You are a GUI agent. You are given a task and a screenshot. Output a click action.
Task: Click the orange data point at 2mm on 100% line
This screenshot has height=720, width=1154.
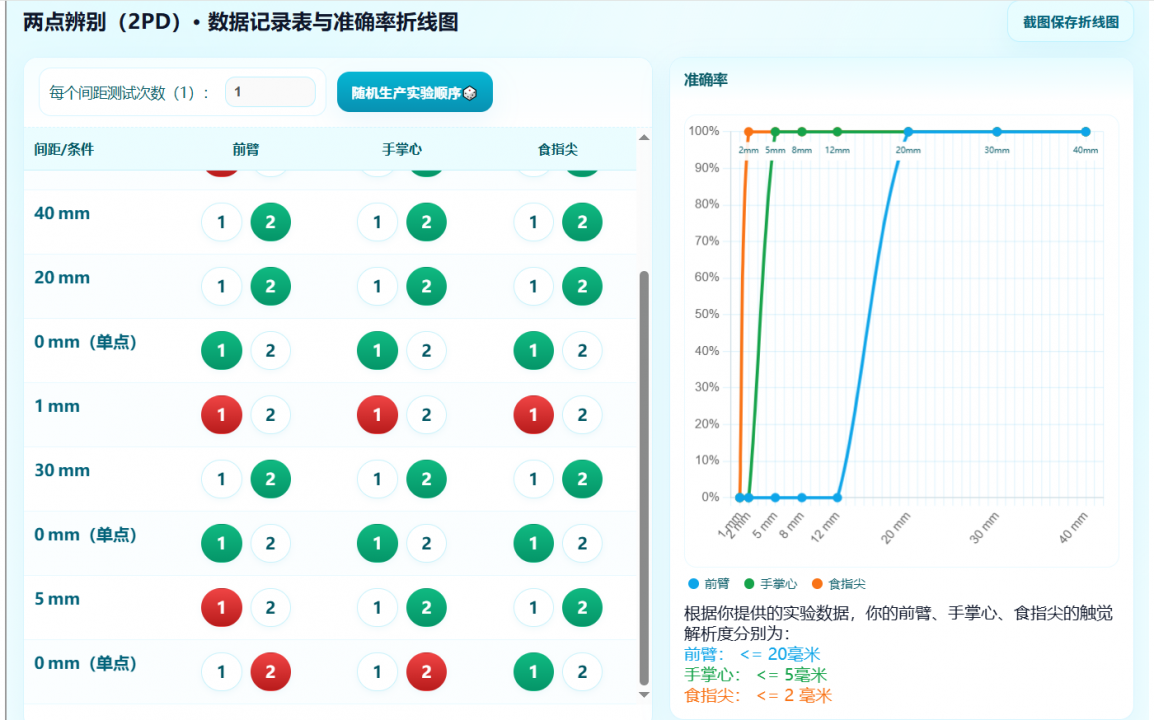pos(748,131)
